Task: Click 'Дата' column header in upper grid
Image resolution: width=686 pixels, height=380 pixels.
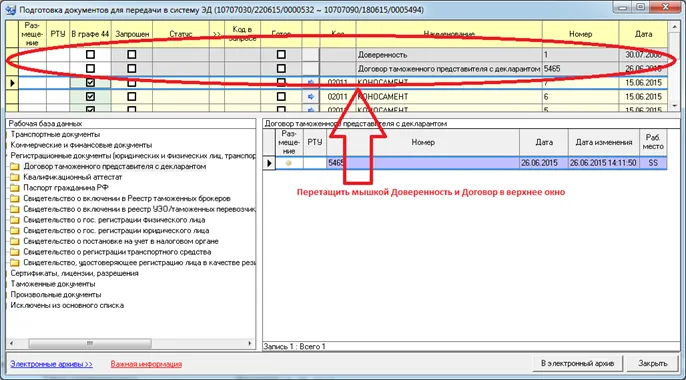Action: point(643,34)
